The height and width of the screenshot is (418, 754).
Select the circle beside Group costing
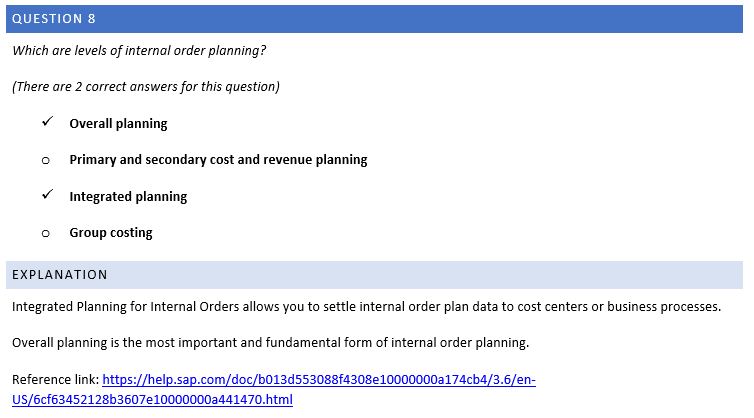click(x=46, y=233)
